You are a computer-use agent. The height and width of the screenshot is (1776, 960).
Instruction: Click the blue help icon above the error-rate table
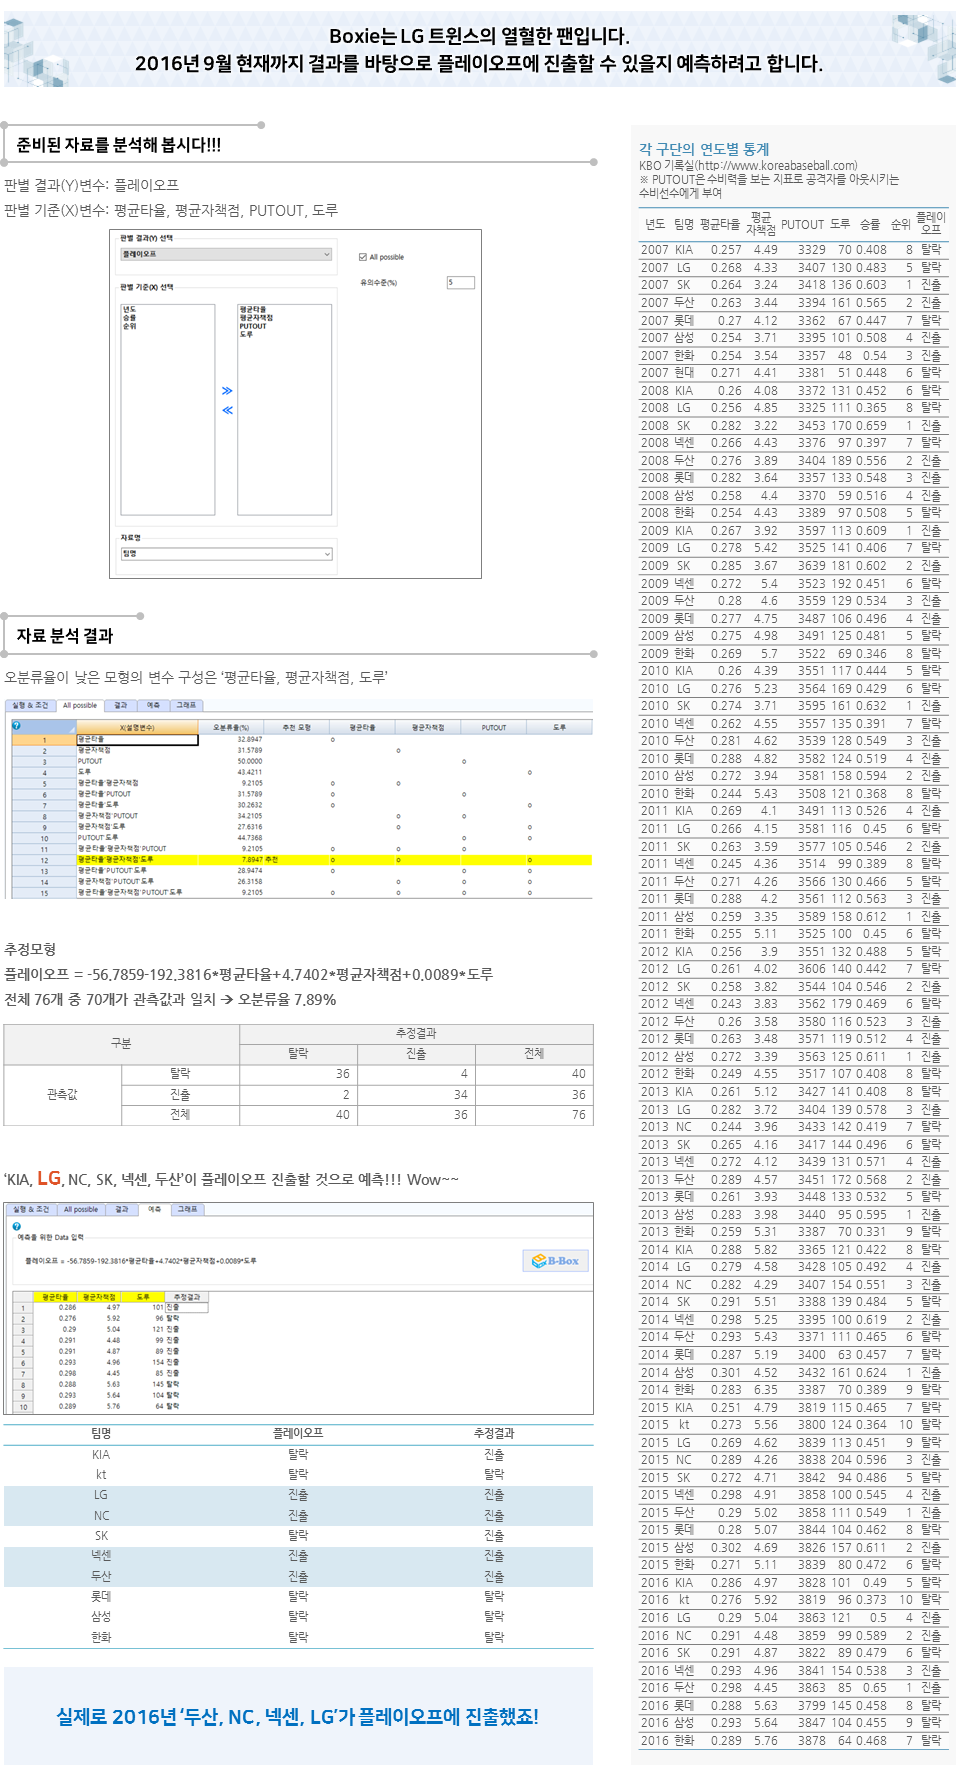click(16, 726)
